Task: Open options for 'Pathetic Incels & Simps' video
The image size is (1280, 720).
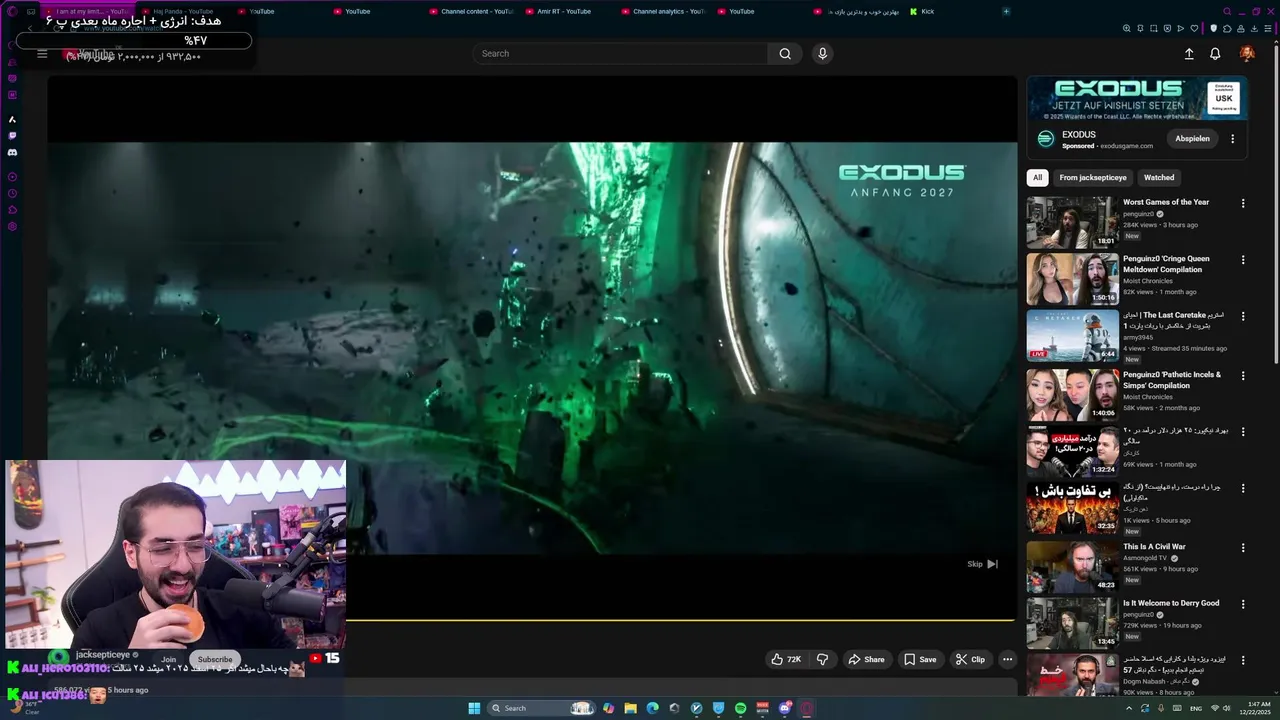Action: pos(1243,376)
